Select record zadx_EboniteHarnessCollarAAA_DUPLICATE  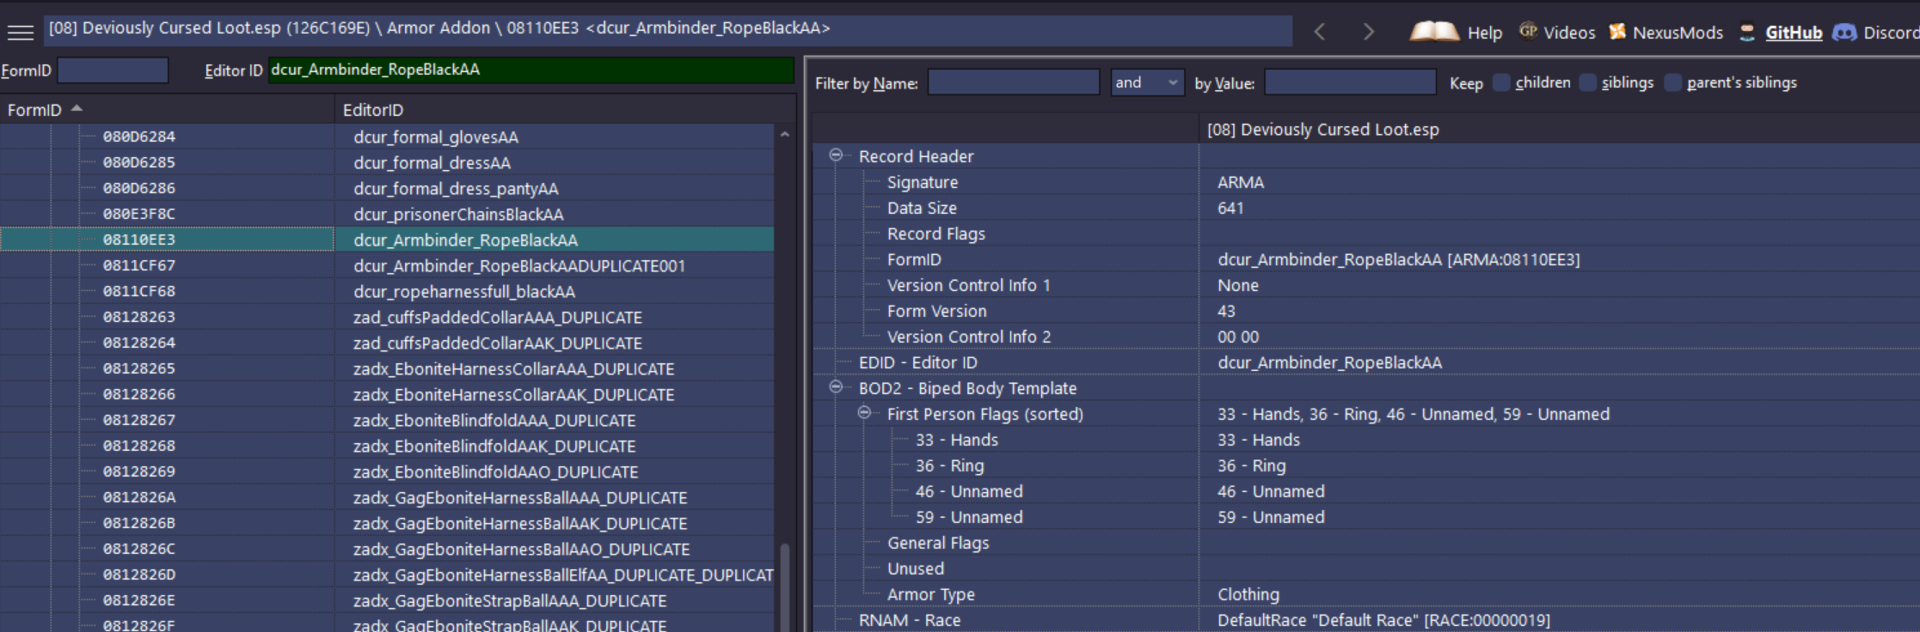point(514,370)
